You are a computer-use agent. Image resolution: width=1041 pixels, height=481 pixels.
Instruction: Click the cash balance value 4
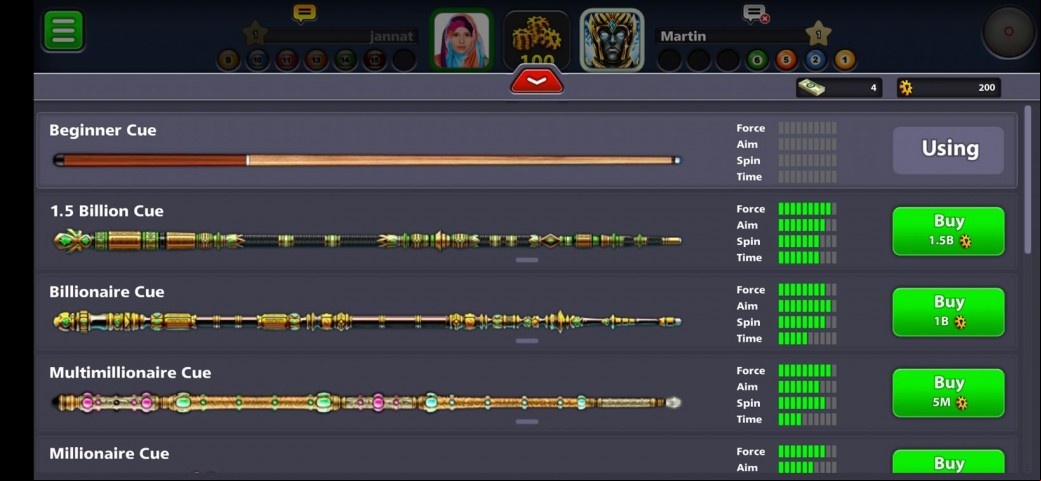873,88
